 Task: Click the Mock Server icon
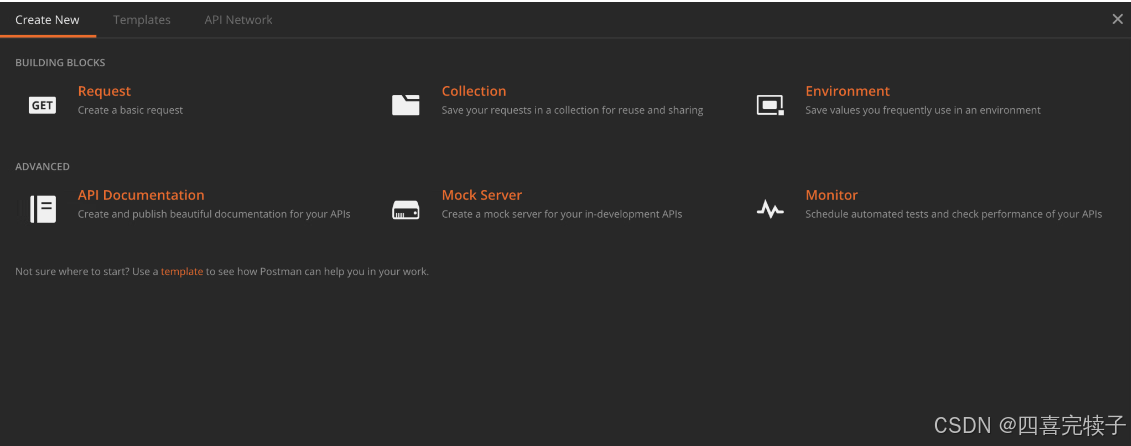pos(405,210)
